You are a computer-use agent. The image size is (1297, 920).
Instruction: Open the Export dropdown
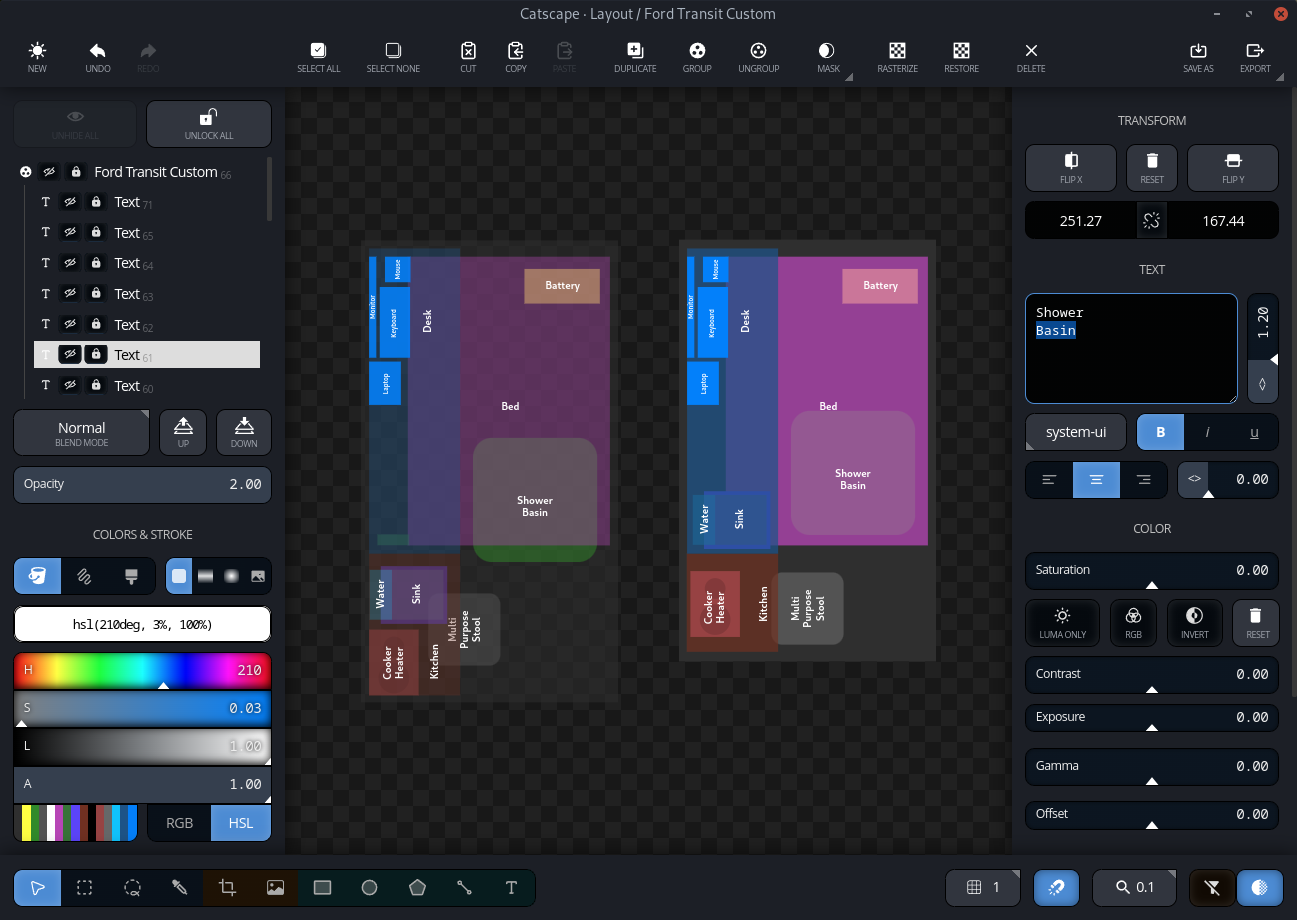point(1255,57)
